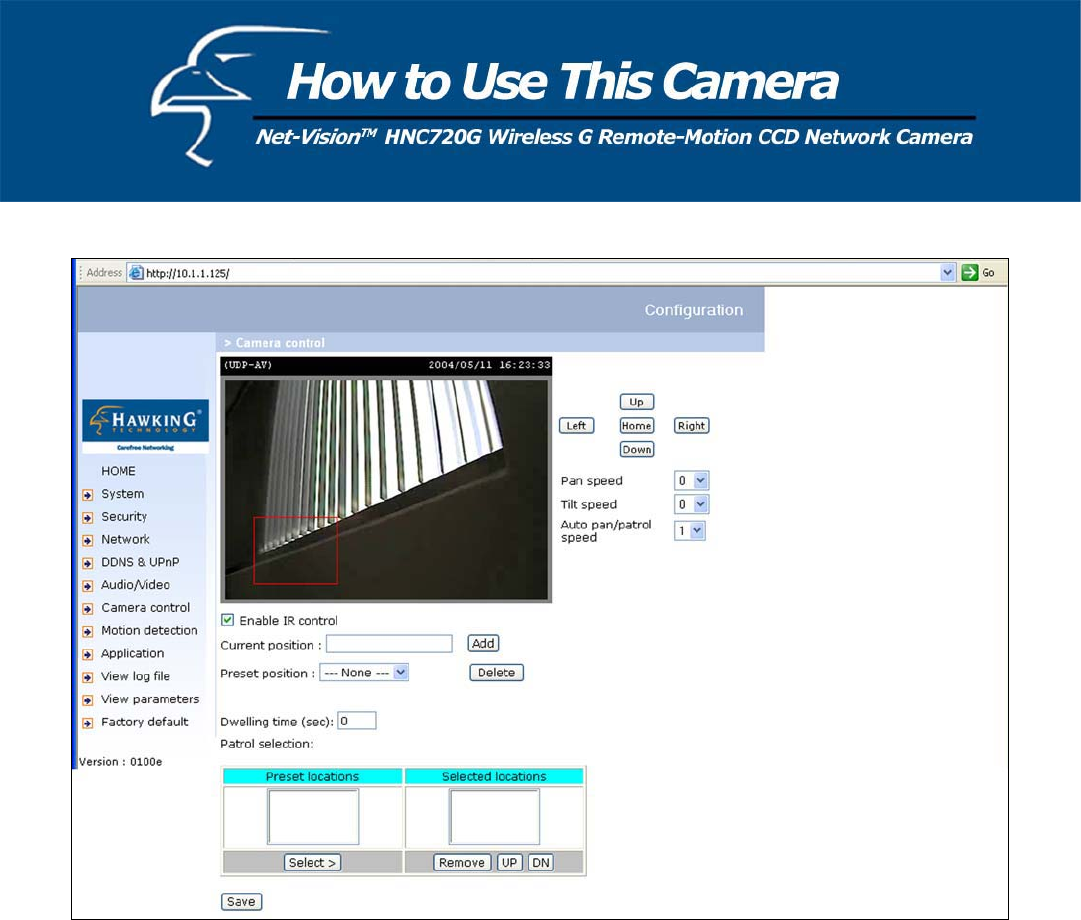Expand the address bar history dropdown

point(947,272)
